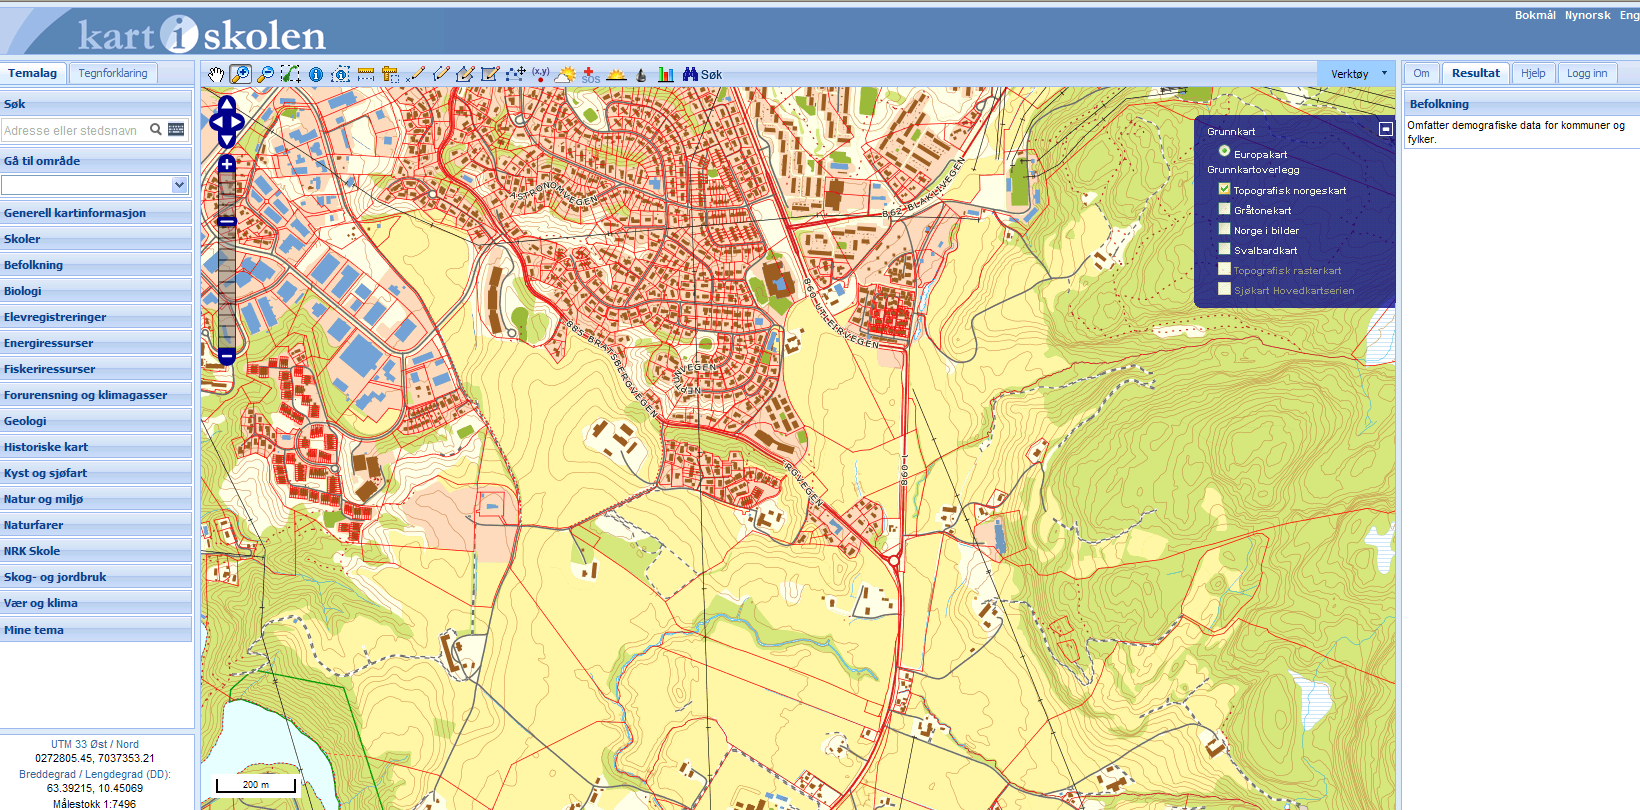Expand the Biologi section
The width and height of the screenshot is (1640, 810).
pyautogui.click(x=96, y=291)
